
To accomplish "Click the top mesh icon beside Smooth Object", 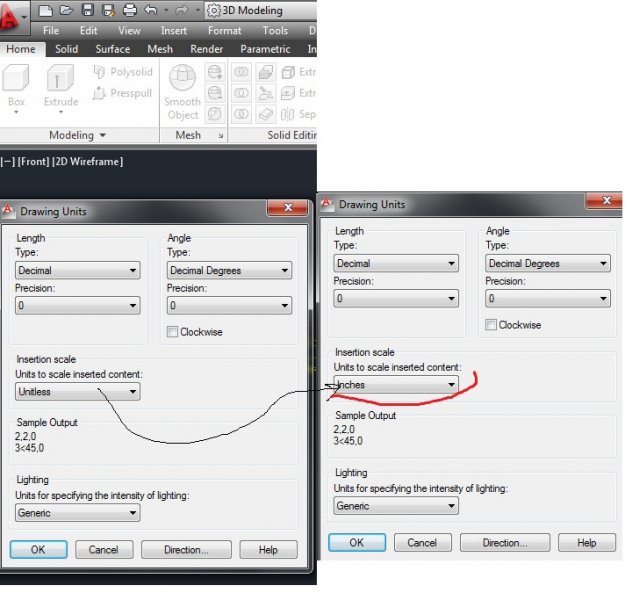I will (x=215, y=72).
